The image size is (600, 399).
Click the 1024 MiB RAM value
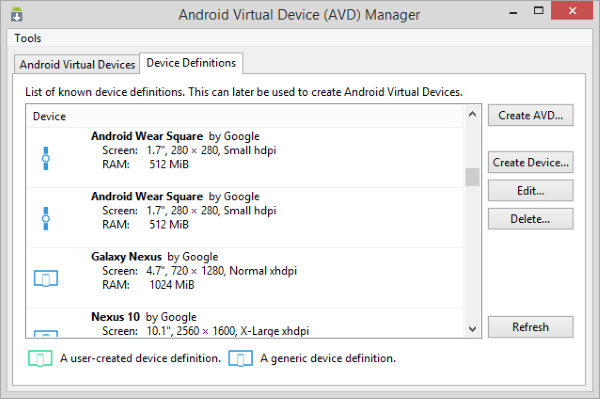pyautogui.click(x=172, y=285)
